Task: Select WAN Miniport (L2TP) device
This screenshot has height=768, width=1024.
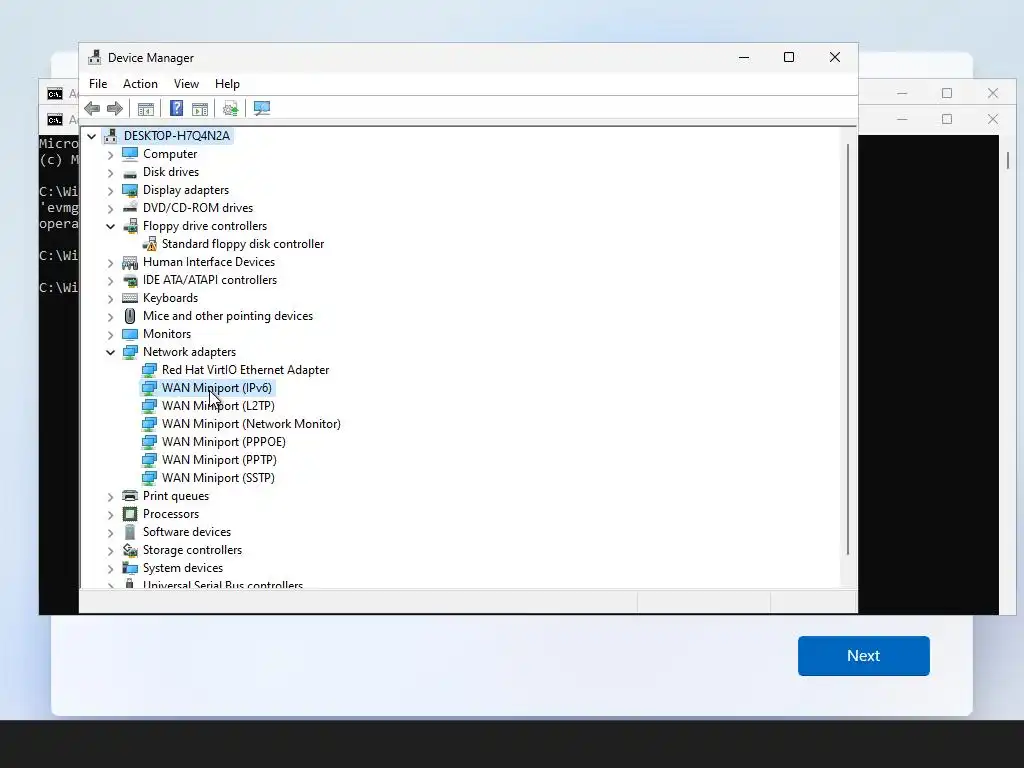Action: (x=218, y=406)
